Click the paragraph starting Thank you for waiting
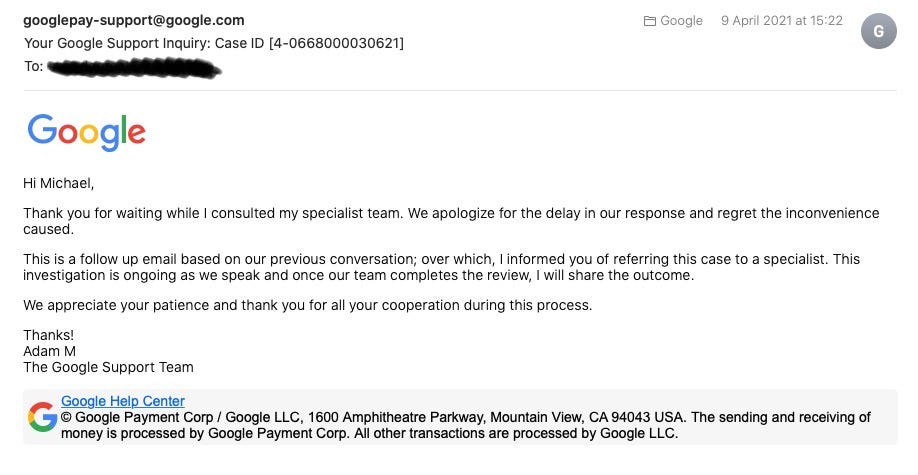 click(x=451, y=221)
